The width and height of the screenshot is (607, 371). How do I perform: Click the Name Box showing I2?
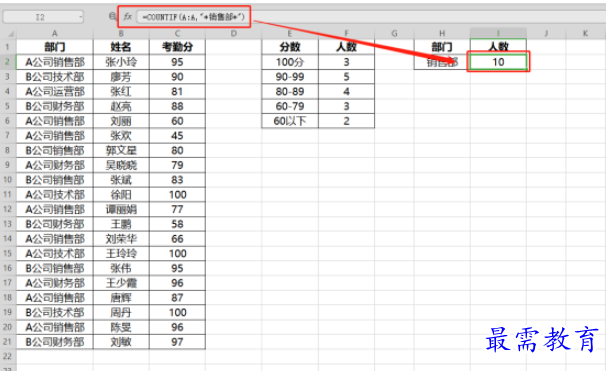pyautogui.click(x=43, y=17)
